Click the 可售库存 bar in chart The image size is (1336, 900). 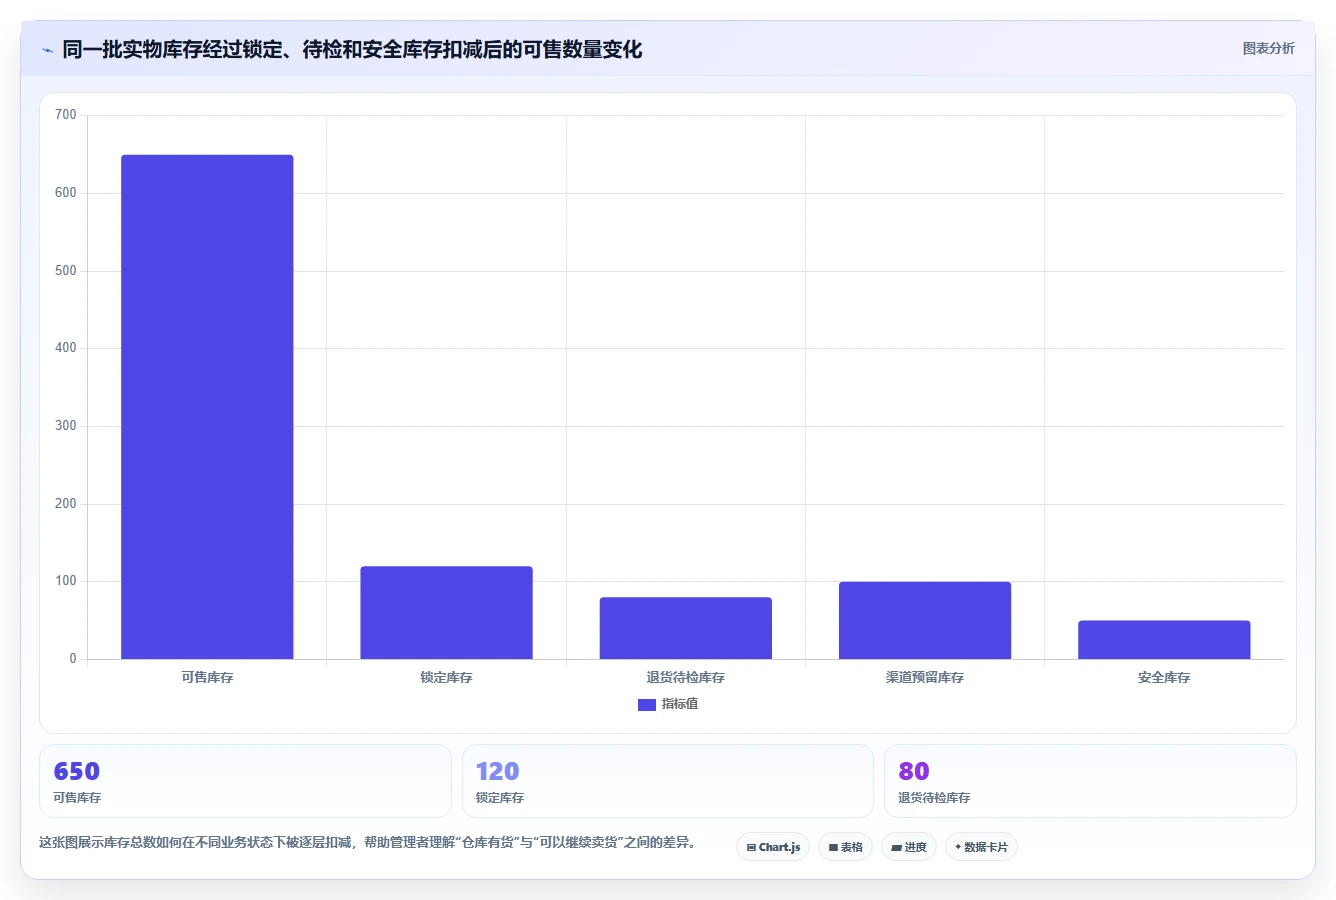(207, 407)
